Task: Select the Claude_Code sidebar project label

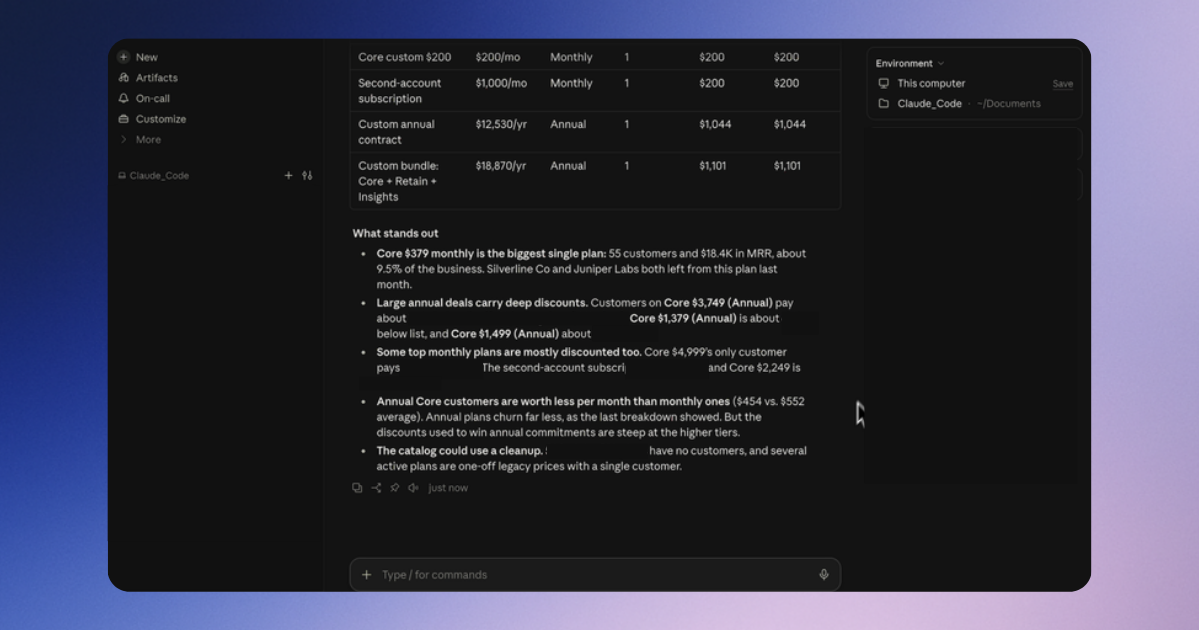Action: point(159,175)
